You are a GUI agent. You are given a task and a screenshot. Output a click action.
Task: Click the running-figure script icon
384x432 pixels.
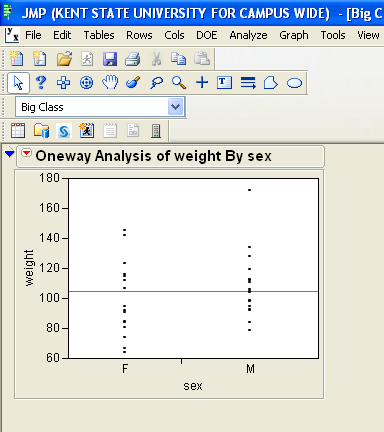pyautogui.click(x=87, y=131)
